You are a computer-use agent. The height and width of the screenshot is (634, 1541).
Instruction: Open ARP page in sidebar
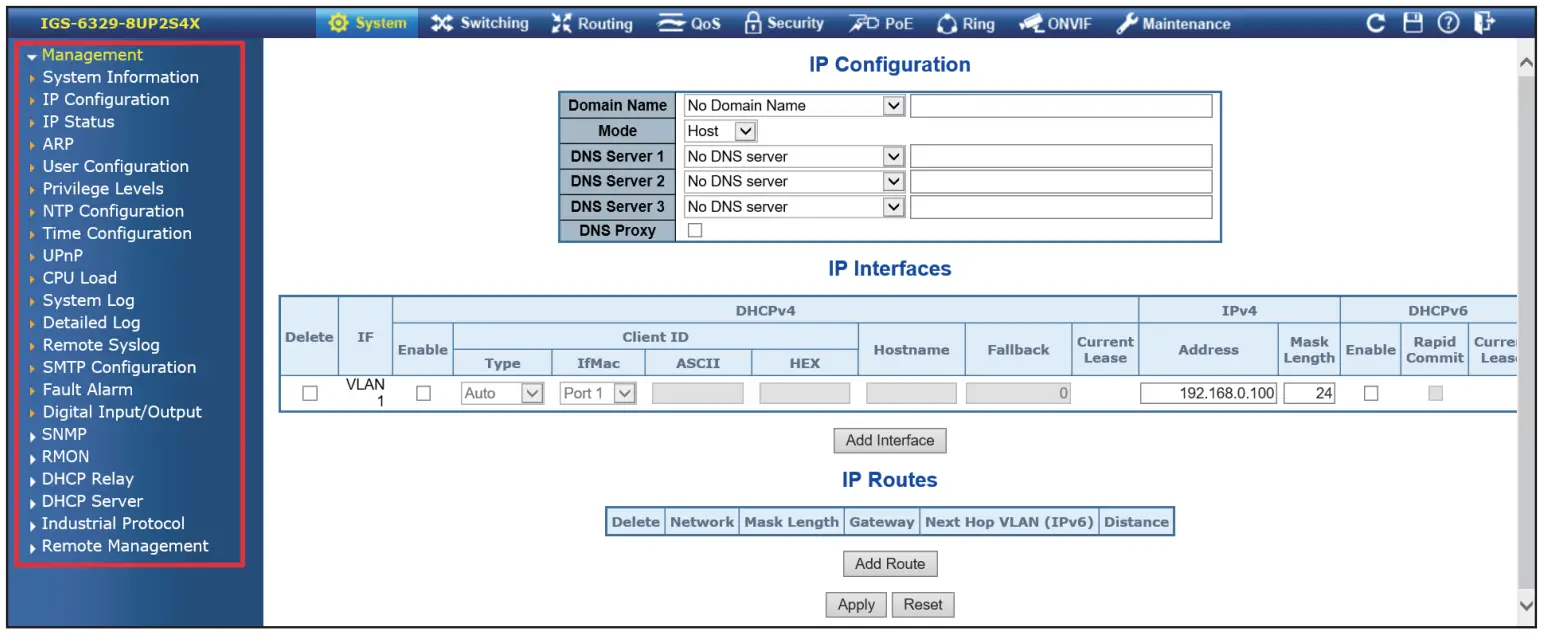pyautogui.click(x=58, y=144)
